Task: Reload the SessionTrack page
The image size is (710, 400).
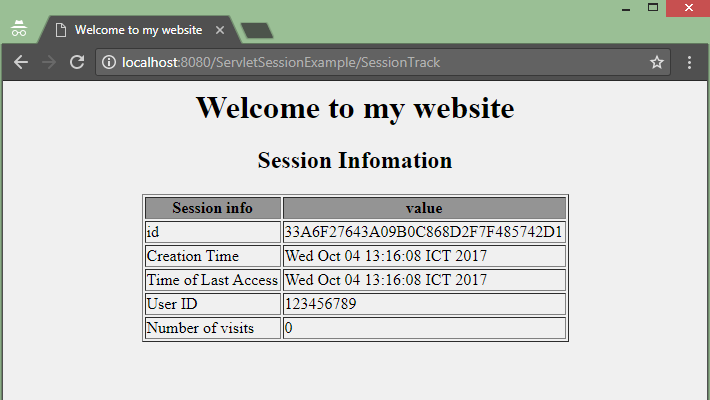Action: 76,62
